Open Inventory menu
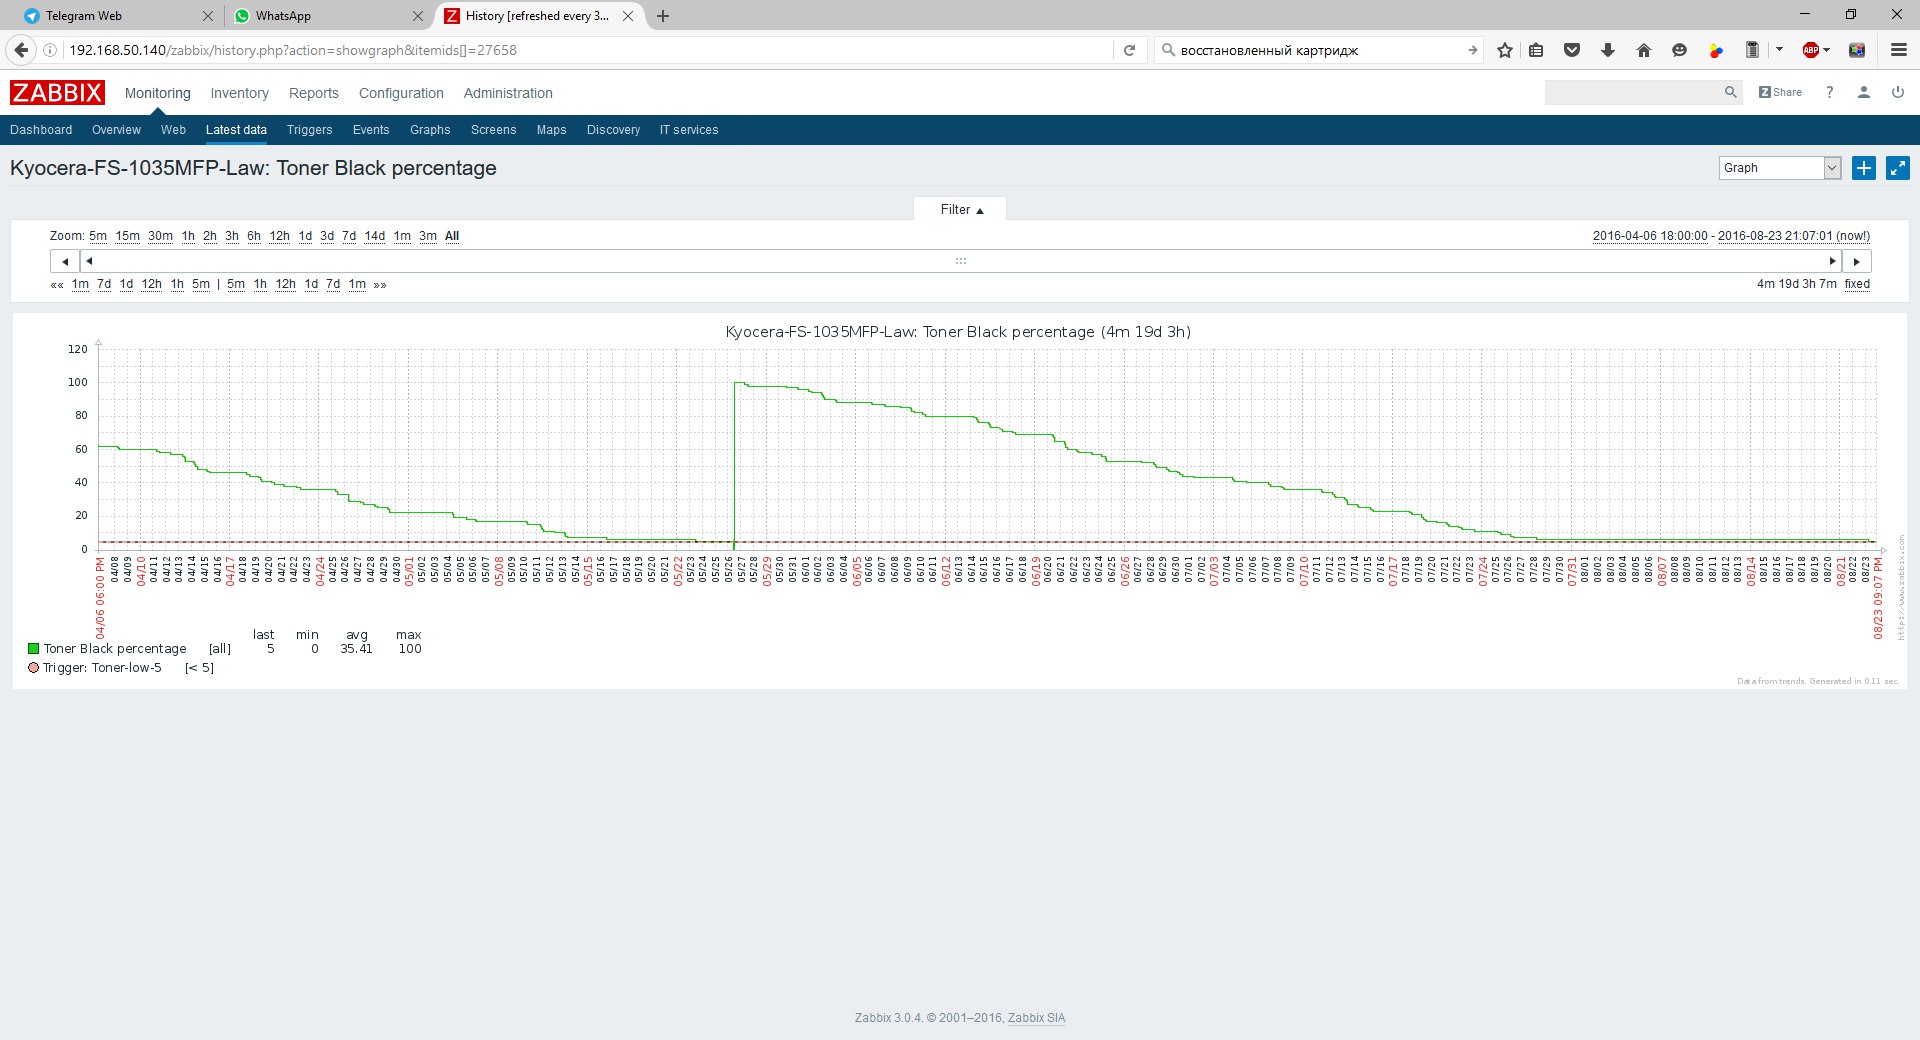This screenshot has height=1040, width=1920. 239,93
